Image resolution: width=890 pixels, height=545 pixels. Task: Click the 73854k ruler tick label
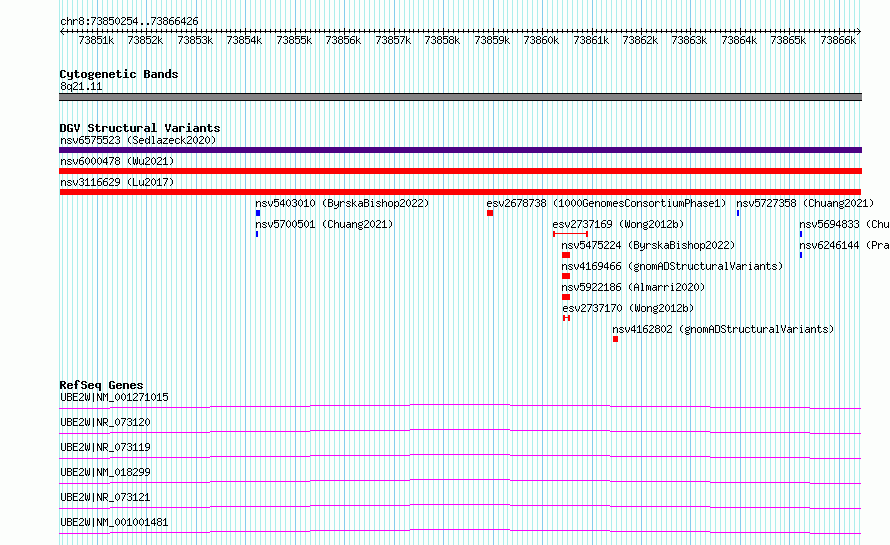pos(244,40)
